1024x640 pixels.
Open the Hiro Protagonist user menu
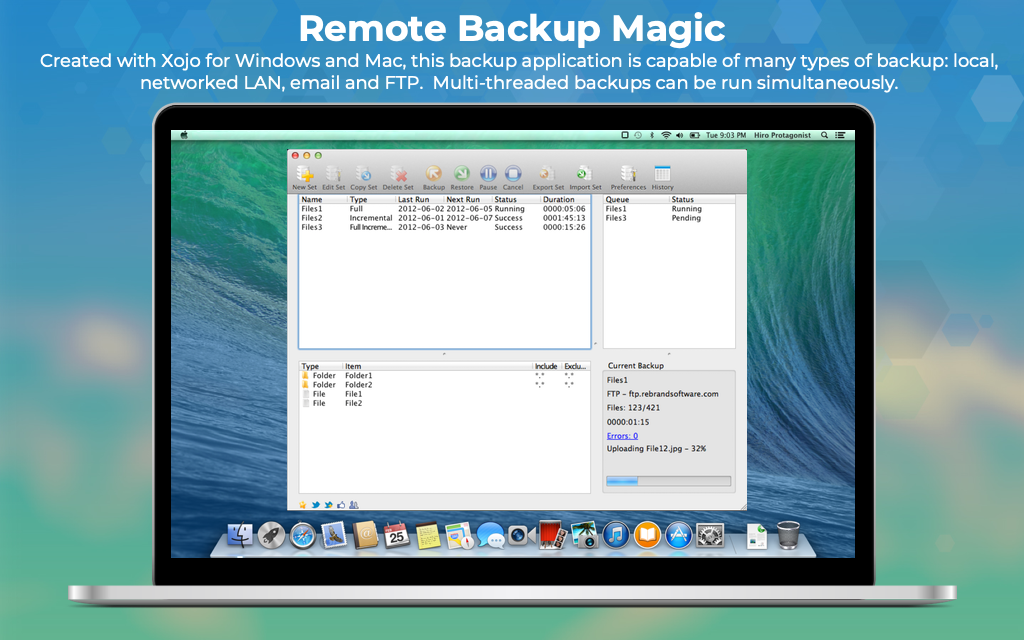780,135
